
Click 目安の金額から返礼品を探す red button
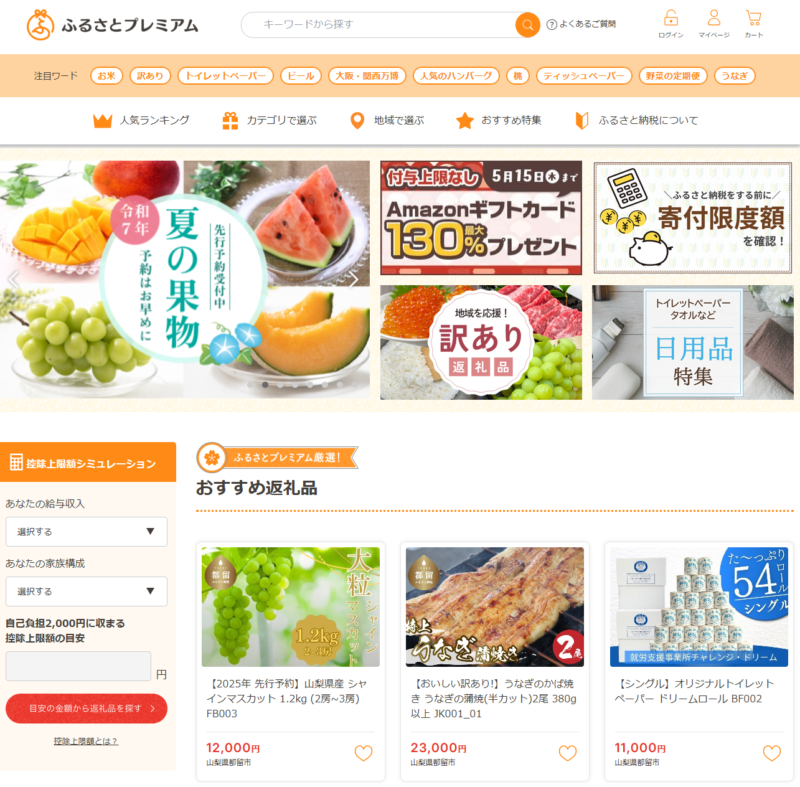tap(86, 708)
